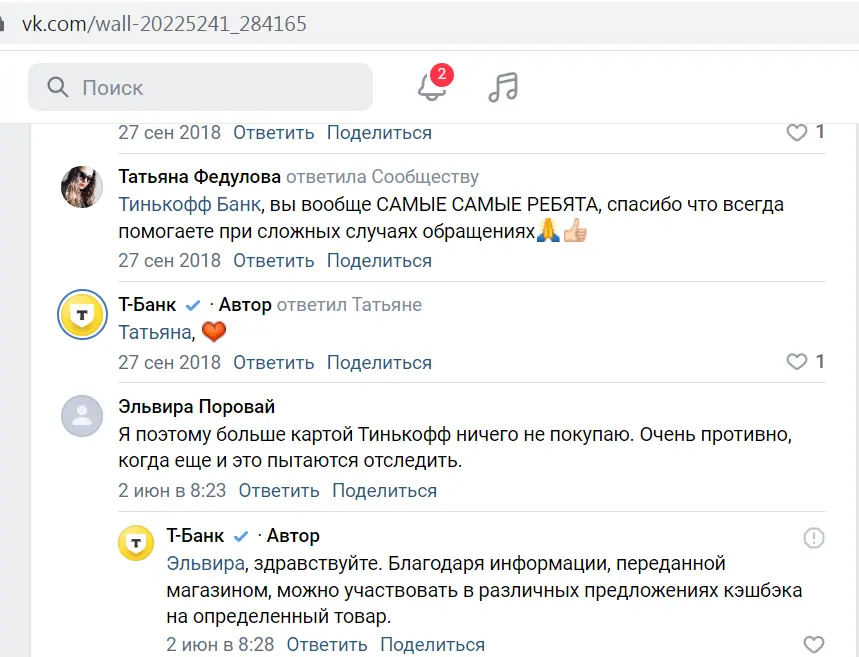Image resolution: width=859 pixels, height=657 pixels.
Task: Share Эльвира Поровай's comment
Action: (385, 490)
